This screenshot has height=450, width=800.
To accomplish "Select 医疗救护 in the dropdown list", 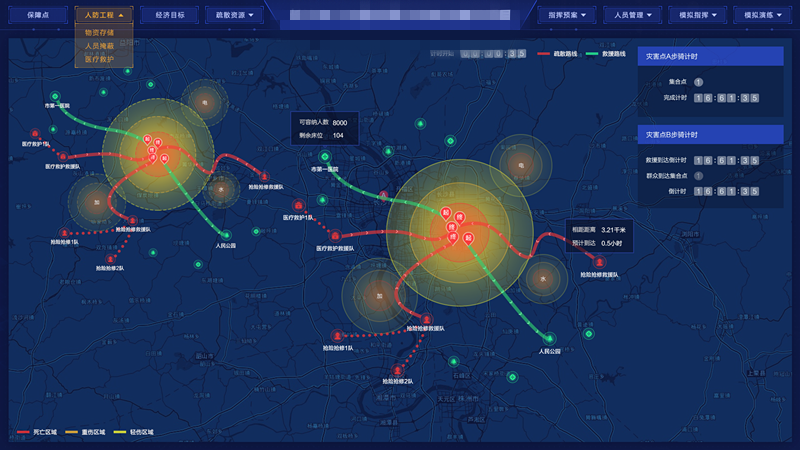I will coord(100,59).
